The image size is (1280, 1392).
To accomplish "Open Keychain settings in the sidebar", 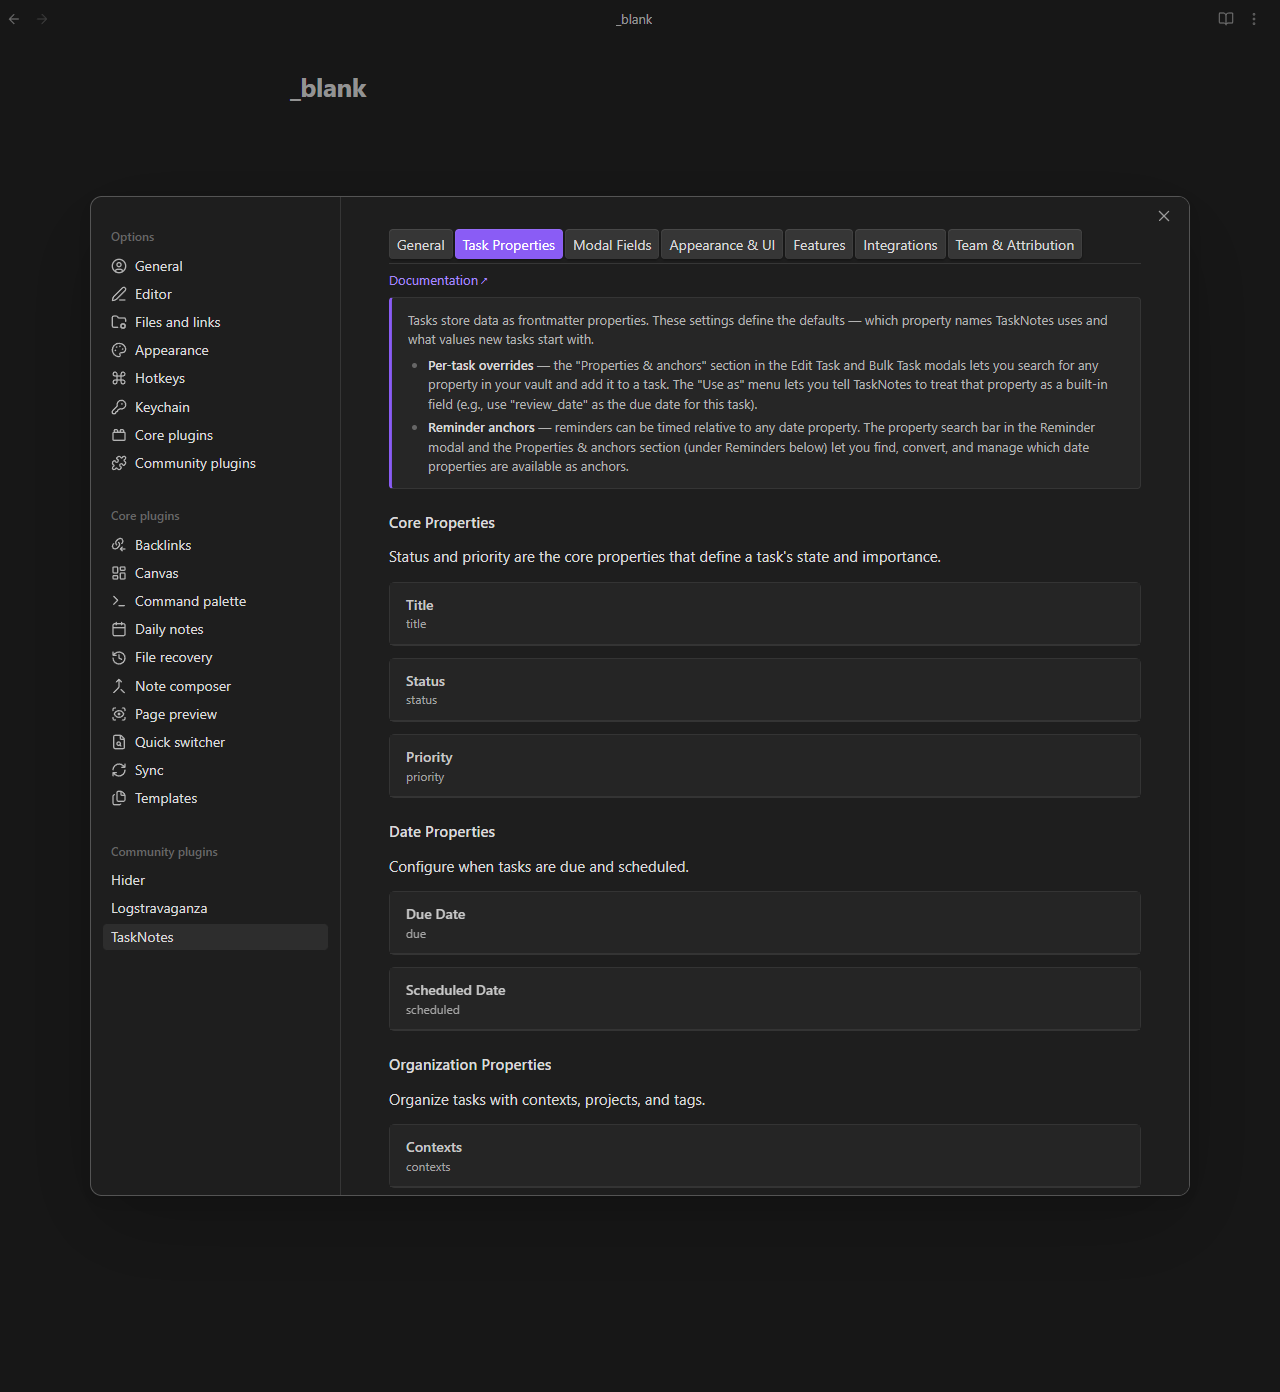I will (162, 407).
